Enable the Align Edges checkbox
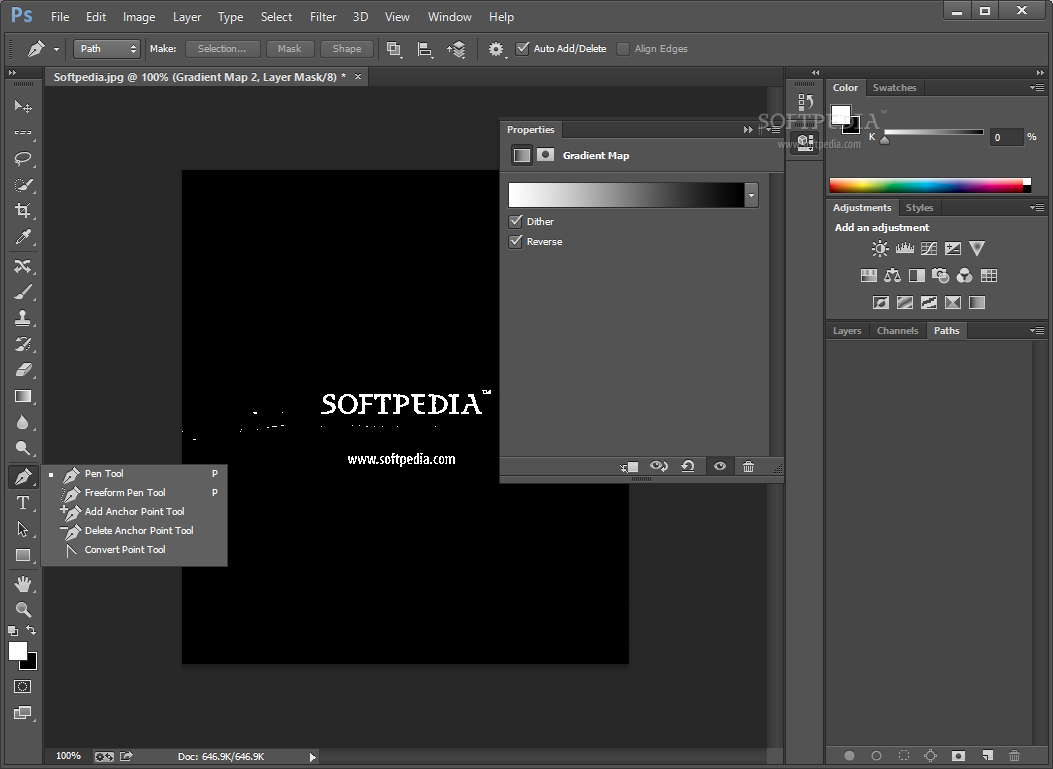 click(x=623, y=48)
